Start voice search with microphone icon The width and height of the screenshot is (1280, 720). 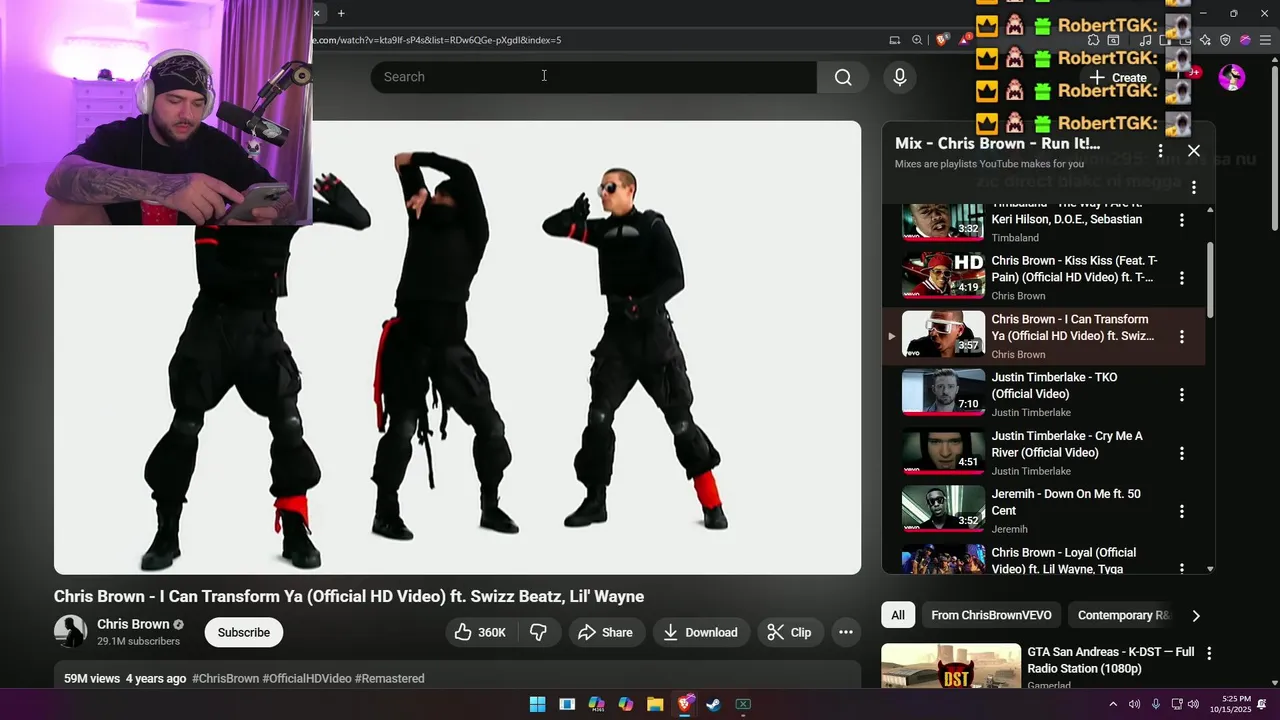(900, 77)
